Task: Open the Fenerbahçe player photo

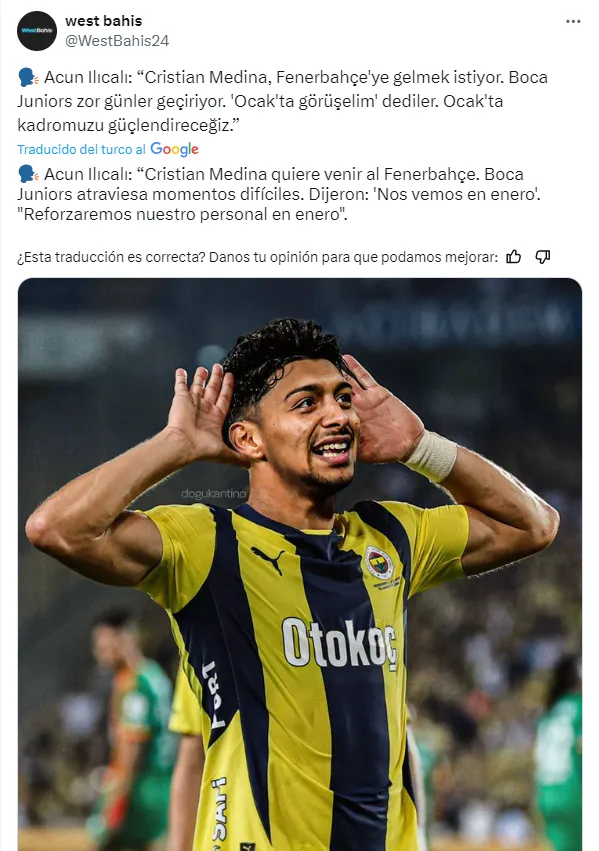Action: click(300, 564)
